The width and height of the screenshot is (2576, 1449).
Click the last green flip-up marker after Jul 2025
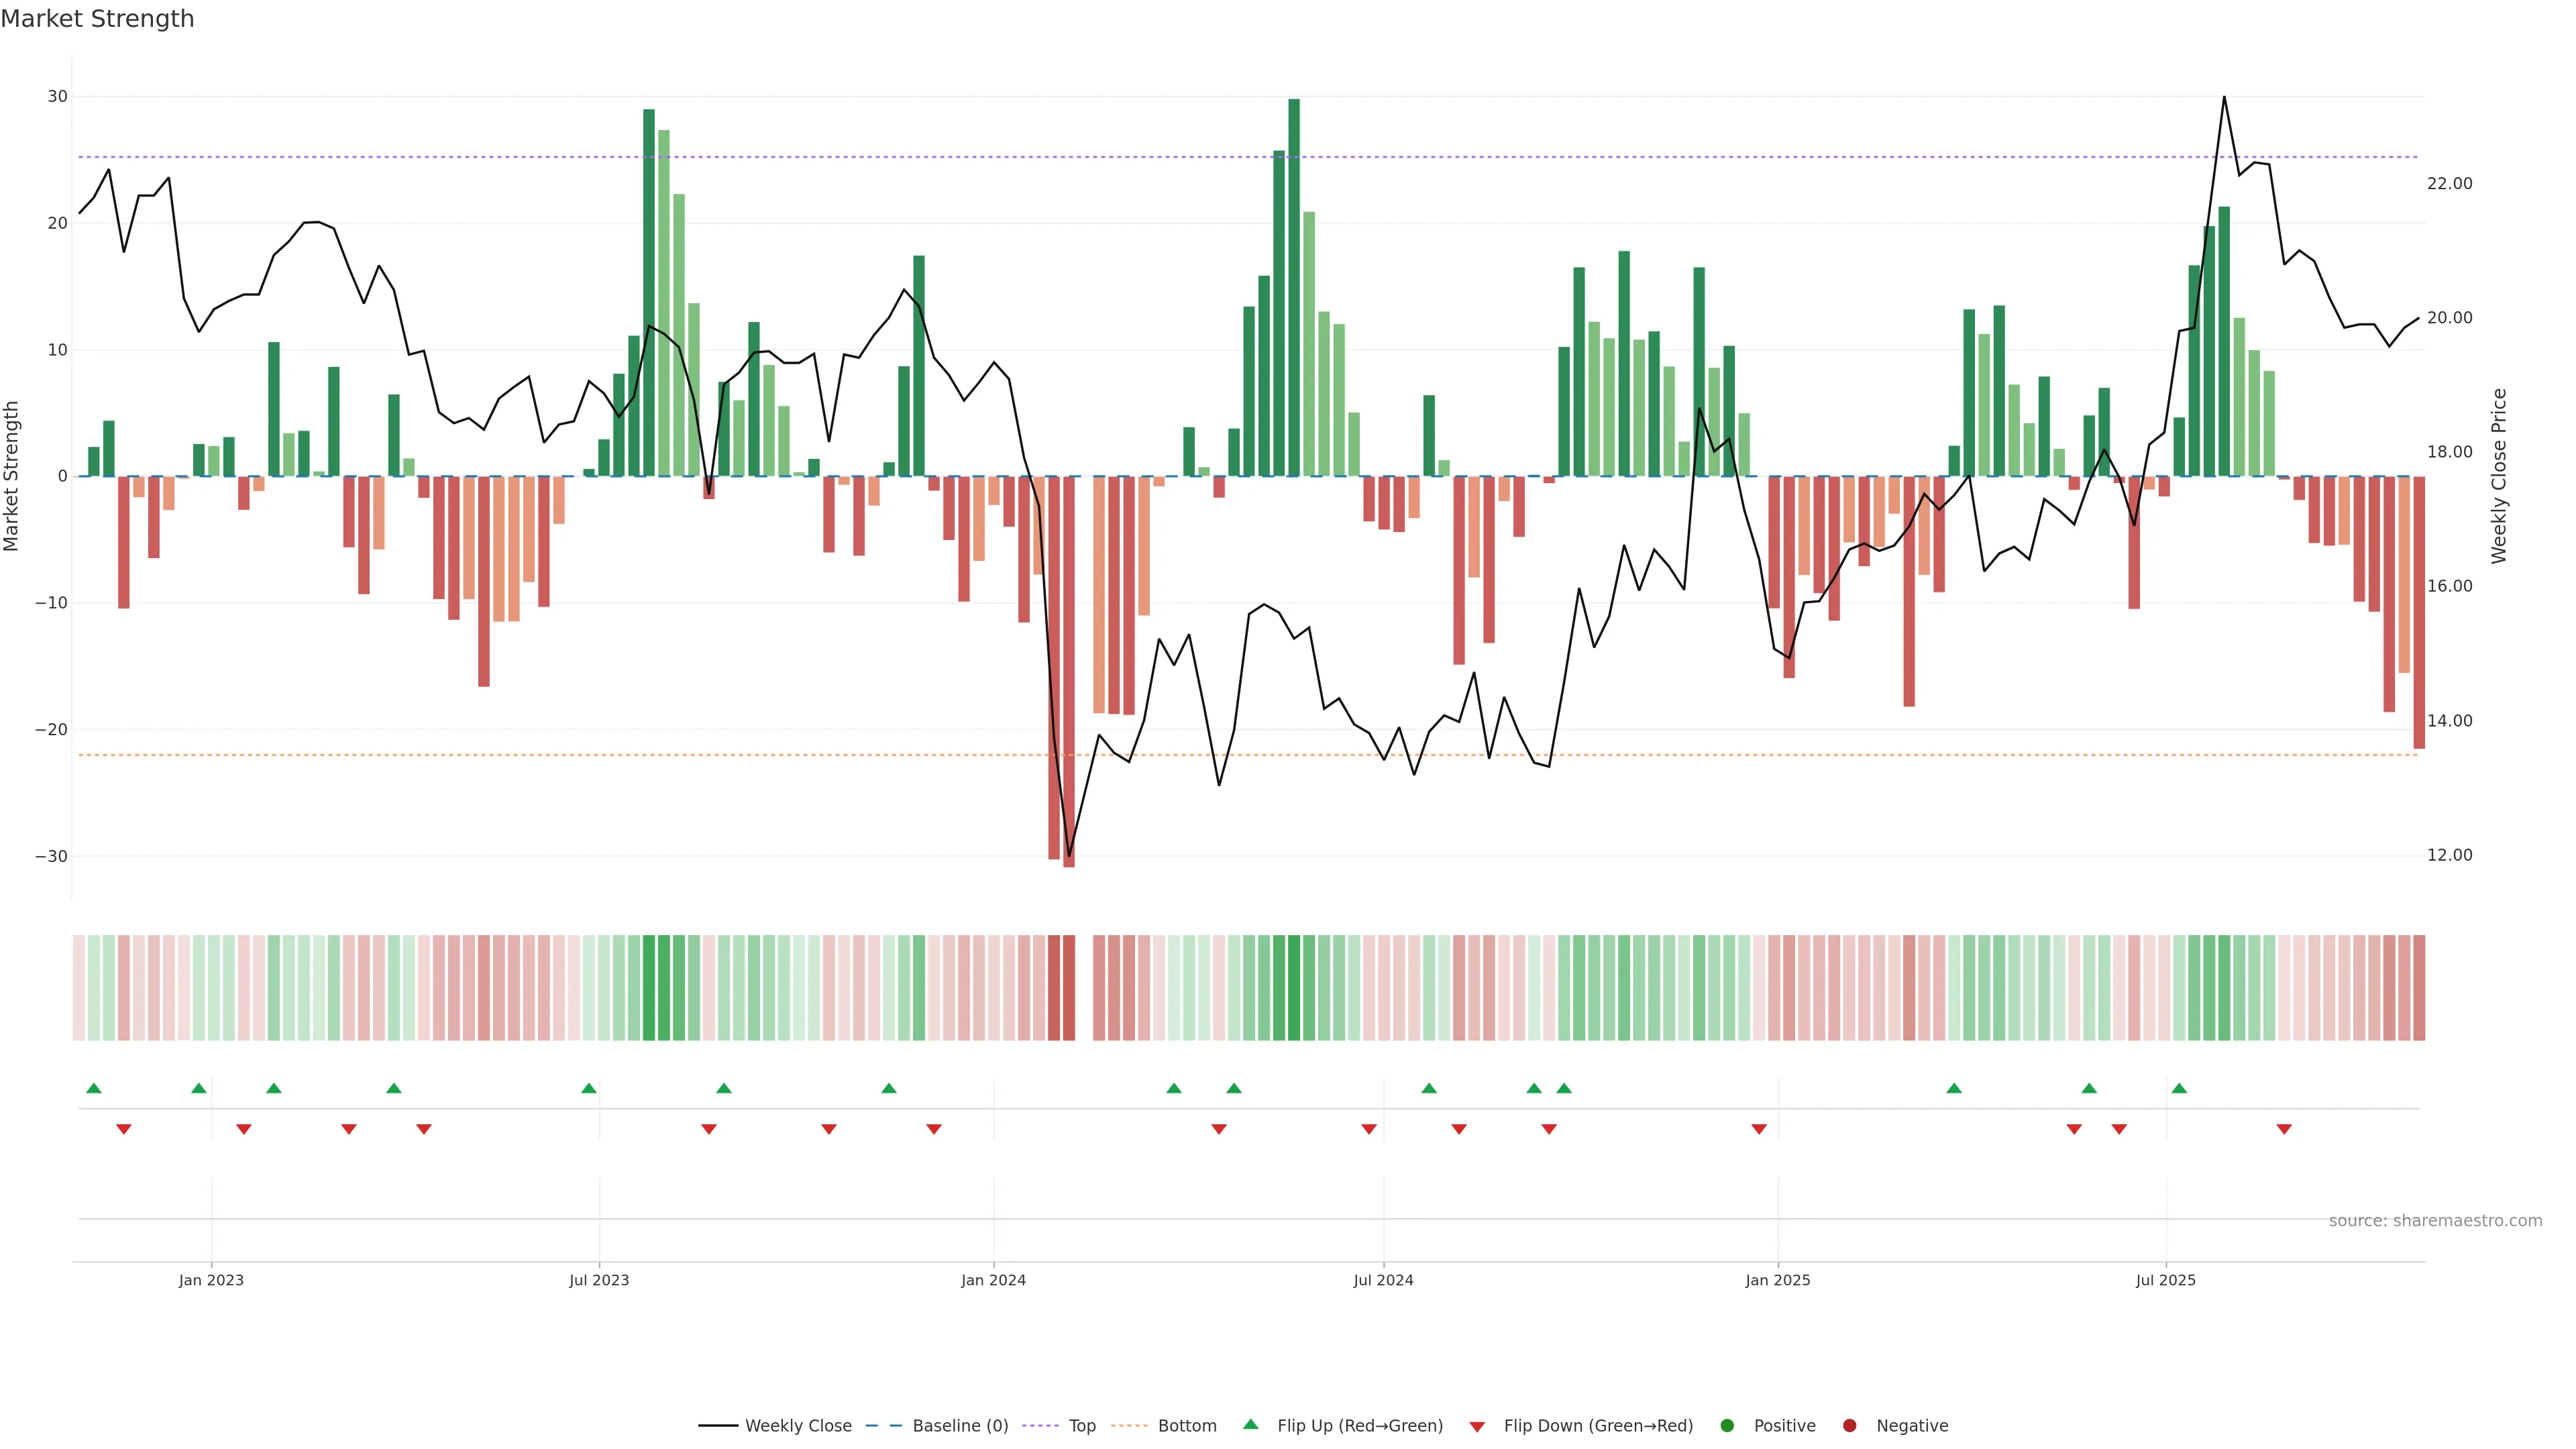coord(2179,1088)
